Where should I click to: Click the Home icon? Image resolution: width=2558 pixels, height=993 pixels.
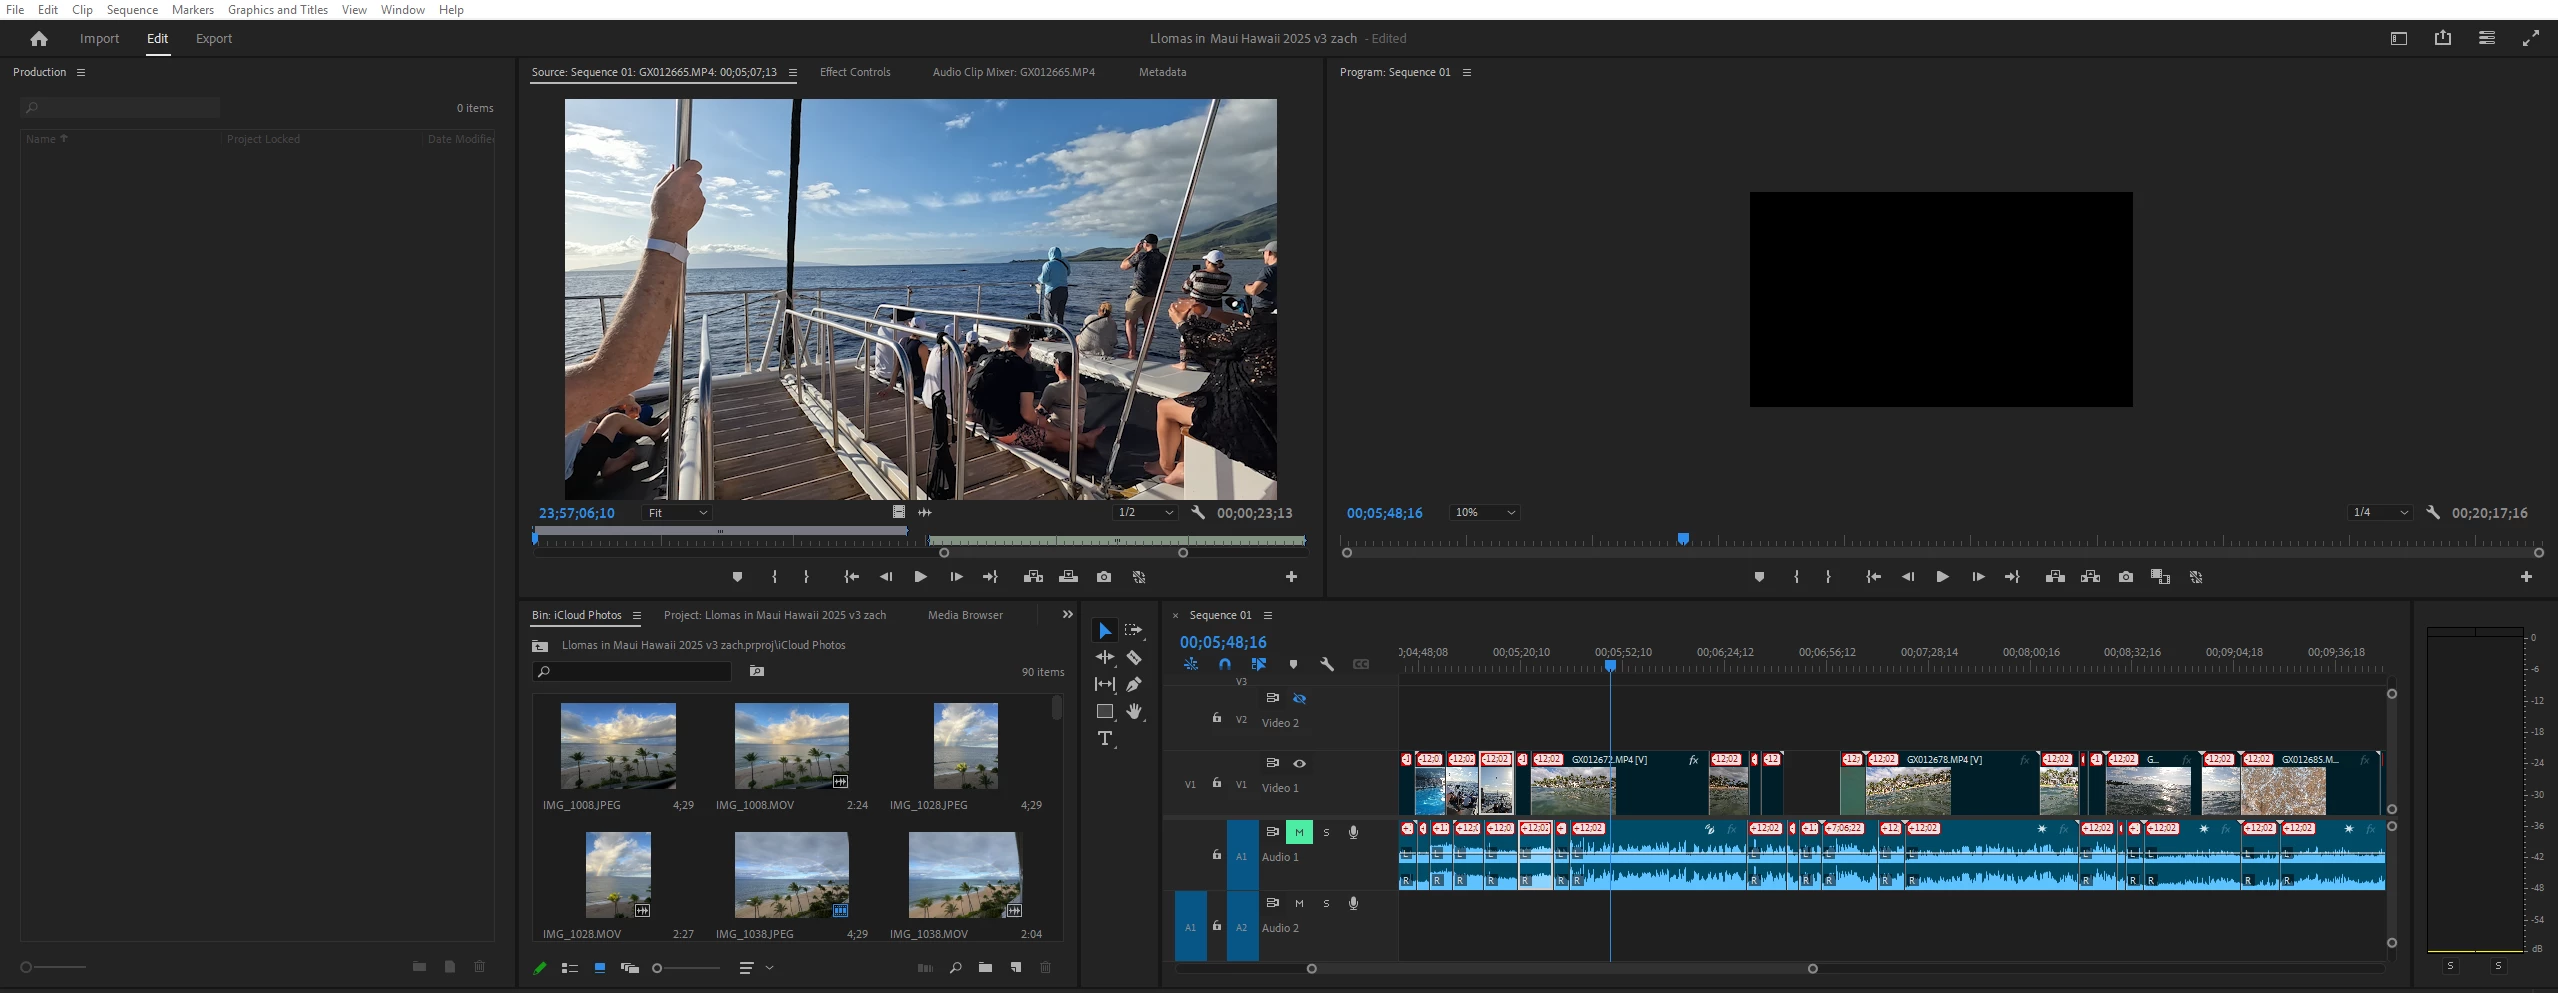pyautogui.click(x=39, y=39)
